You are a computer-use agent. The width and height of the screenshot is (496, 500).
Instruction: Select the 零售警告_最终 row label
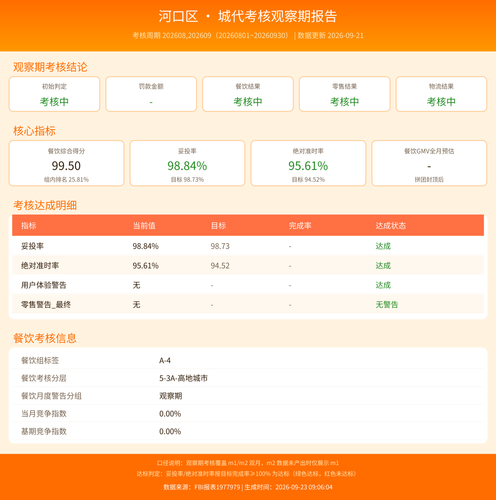(x=46, y=304)
